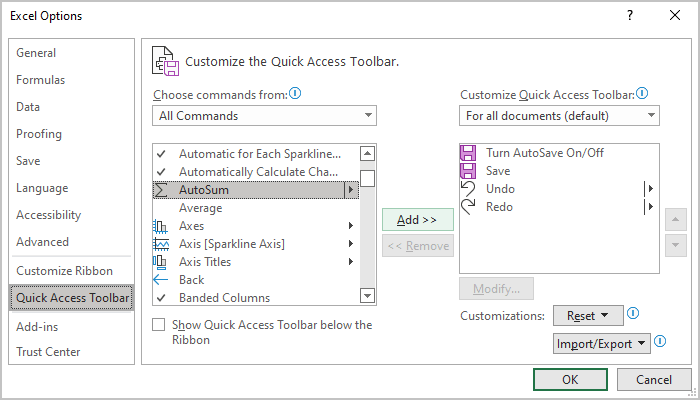Click the Add >> button
Viewport: 700px width, 400px height.
coord(417,220)
